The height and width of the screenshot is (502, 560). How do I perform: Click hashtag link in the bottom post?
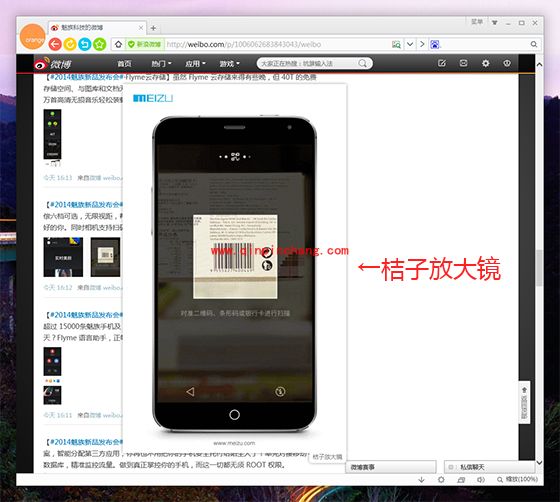pyautogui.click(x=86, y=442)
